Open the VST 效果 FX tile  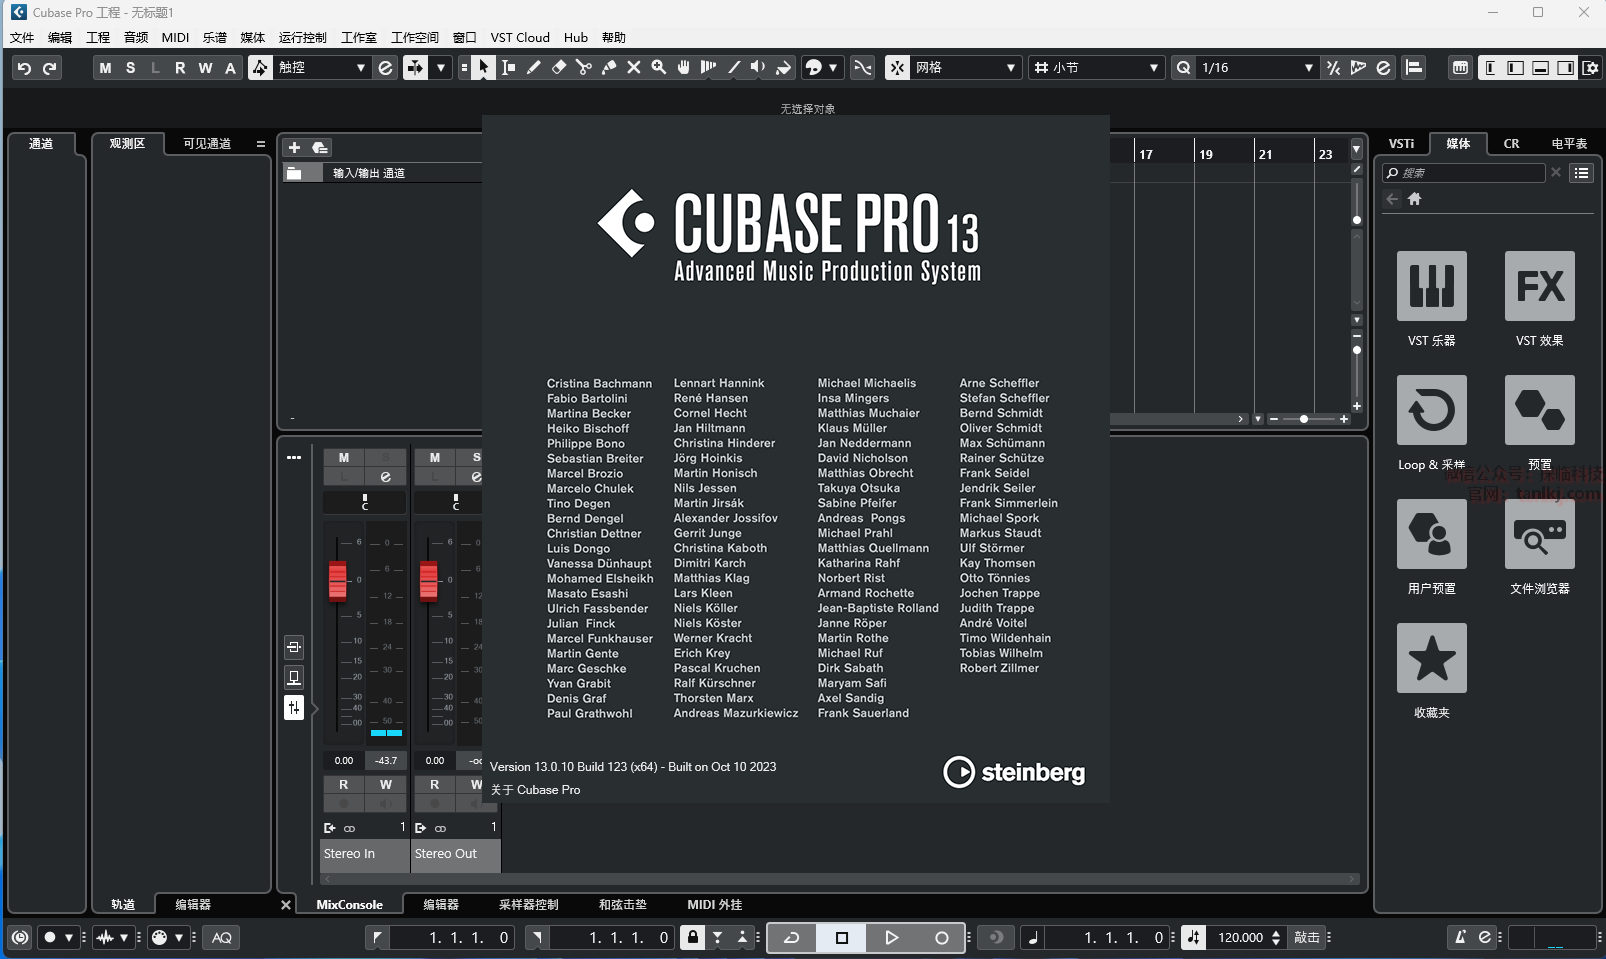tap(1539, 286)
